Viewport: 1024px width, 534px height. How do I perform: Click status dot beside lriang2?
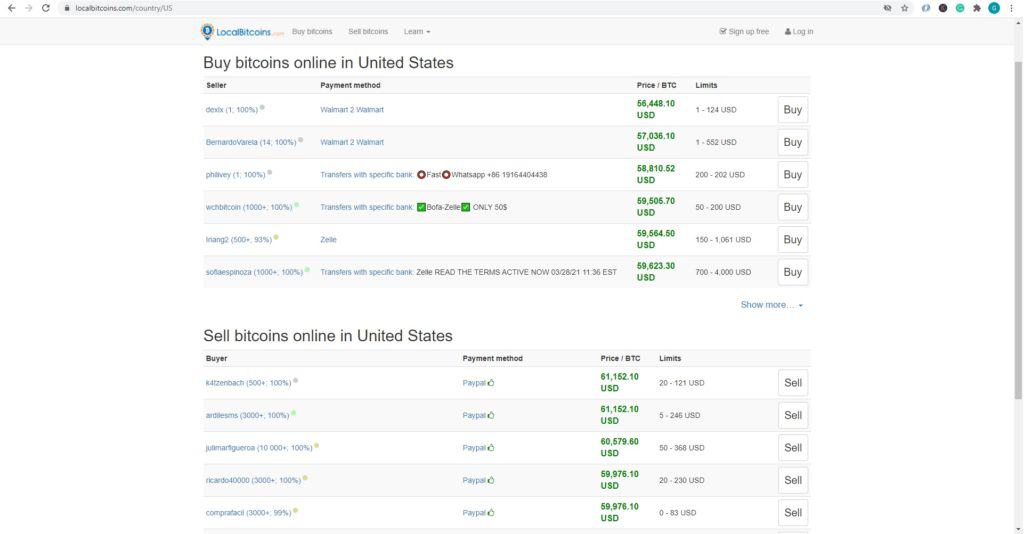[x=276, y=238]
